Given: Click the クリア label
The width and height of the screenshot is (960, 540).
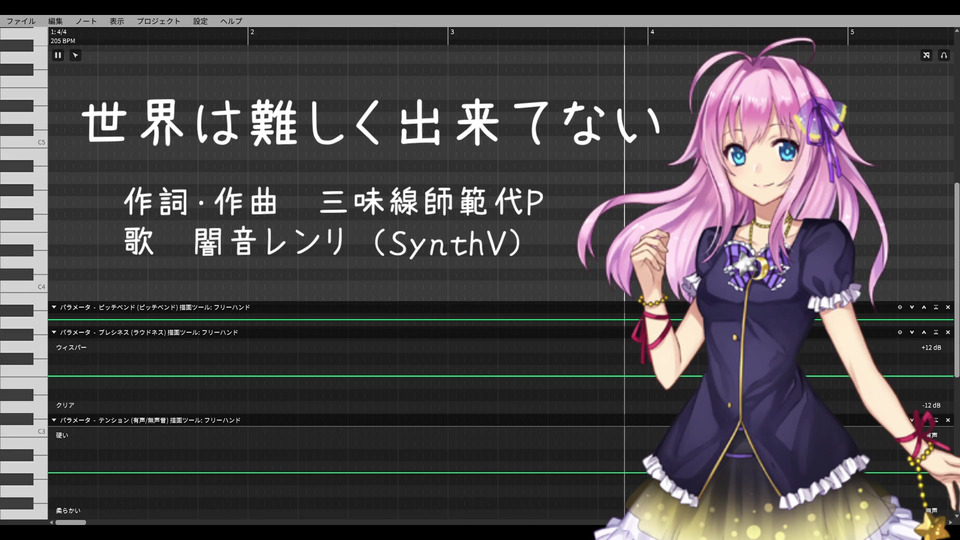Looking at the screenshot, I should [x=65, y=405].
